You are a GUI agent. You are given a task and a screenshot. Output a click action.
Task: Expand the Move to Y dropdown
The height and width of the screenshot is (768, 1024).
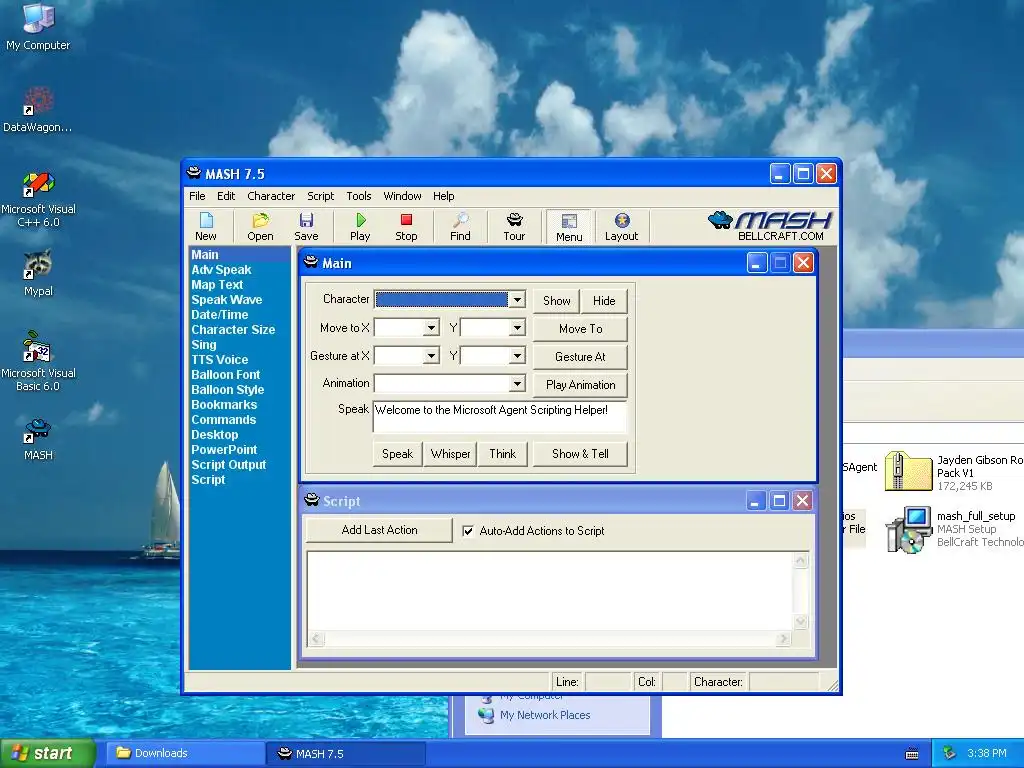click(517, 328)
